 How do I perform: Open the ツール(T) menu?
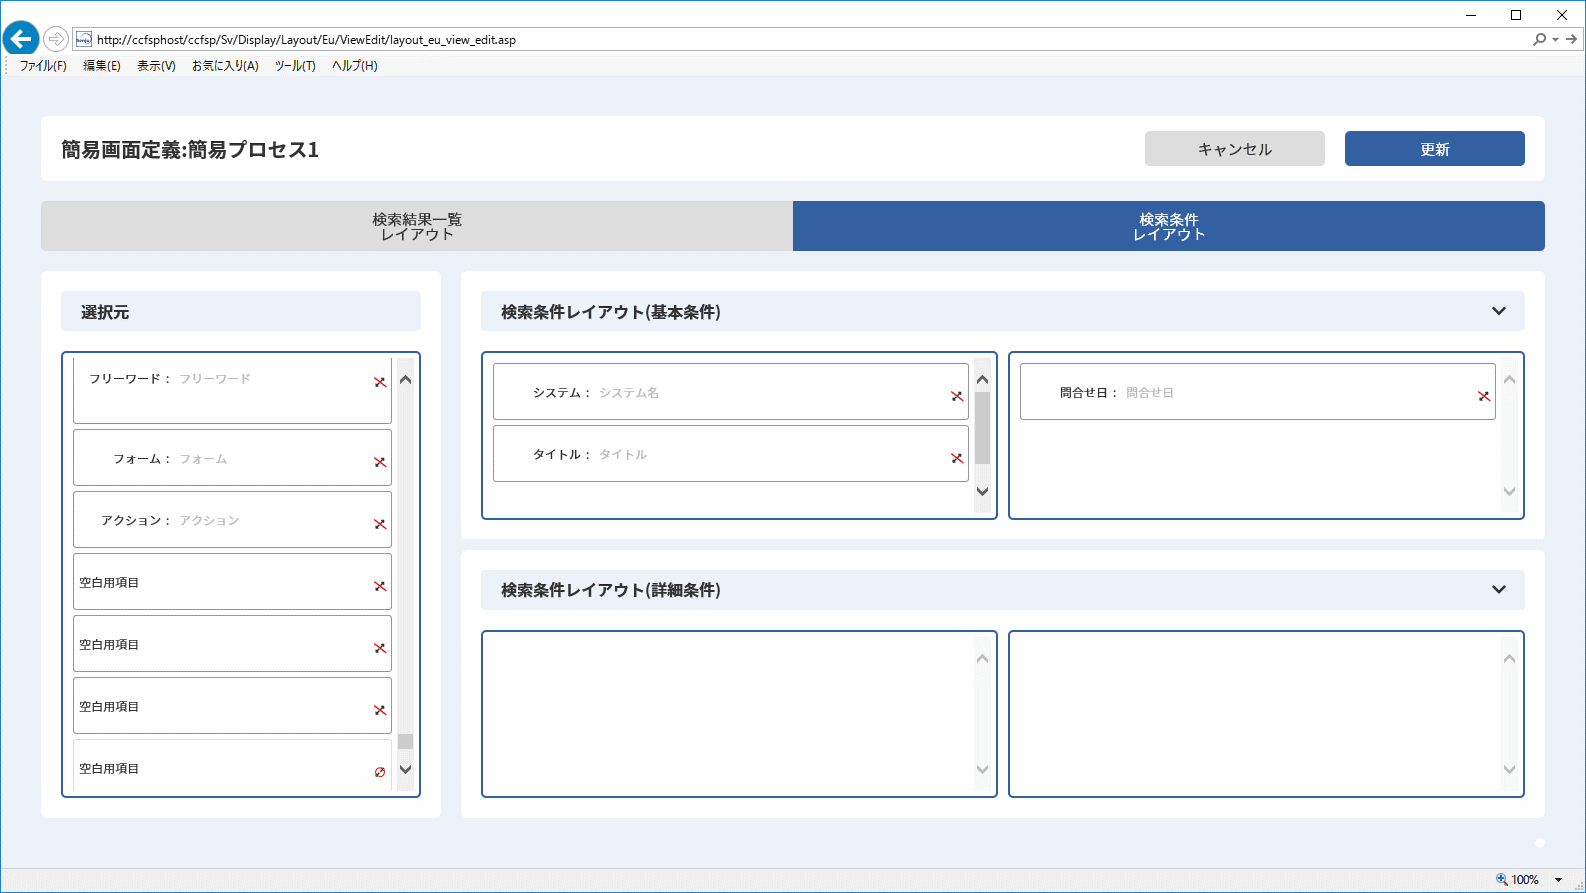pyautogui.click(x=295, y=66)
